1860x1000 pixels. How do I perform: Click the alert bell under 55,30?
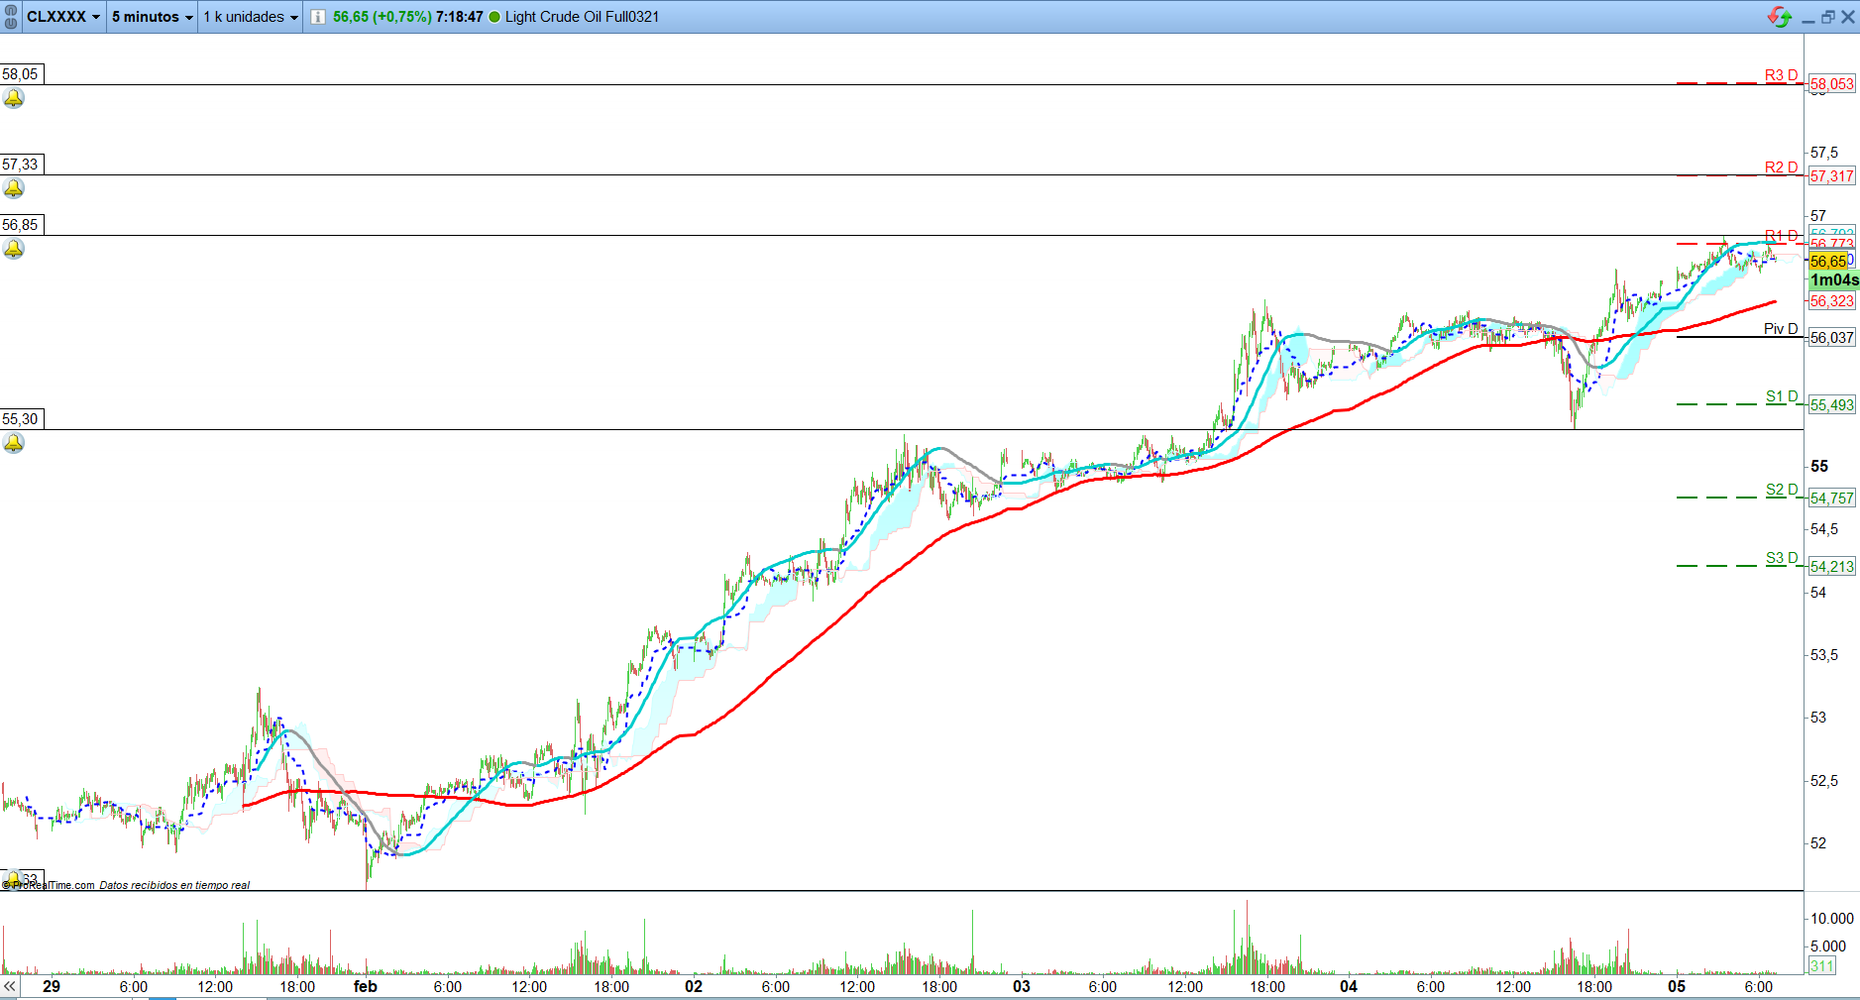[14, 443]
